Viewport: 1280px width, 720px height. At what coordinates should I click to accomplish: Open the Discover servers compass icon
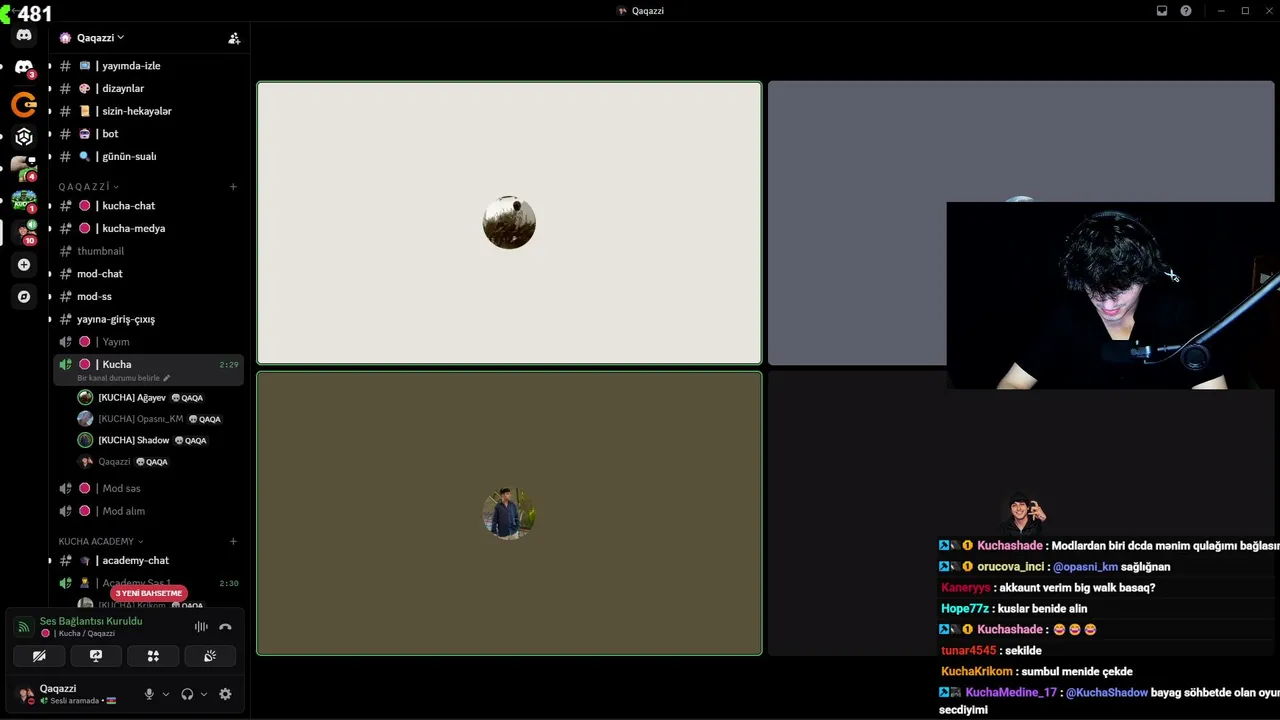pos(24,297)
